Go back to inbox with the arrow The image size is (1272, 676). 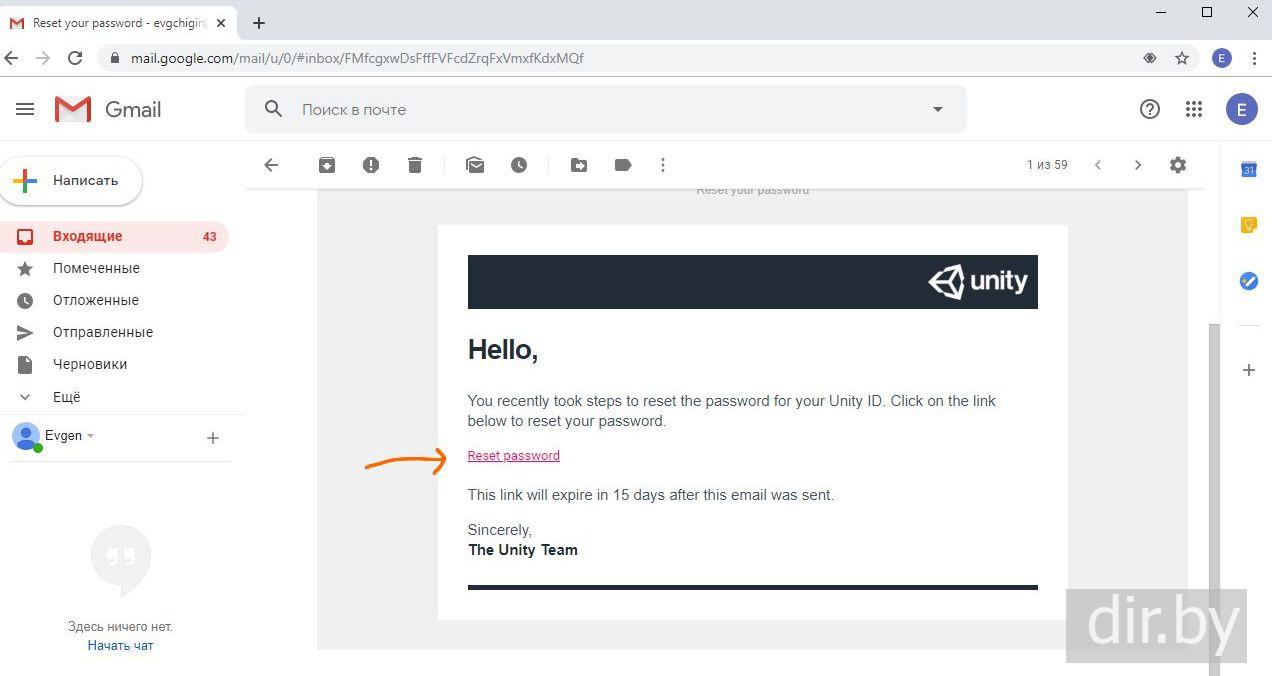click(271, 165)
